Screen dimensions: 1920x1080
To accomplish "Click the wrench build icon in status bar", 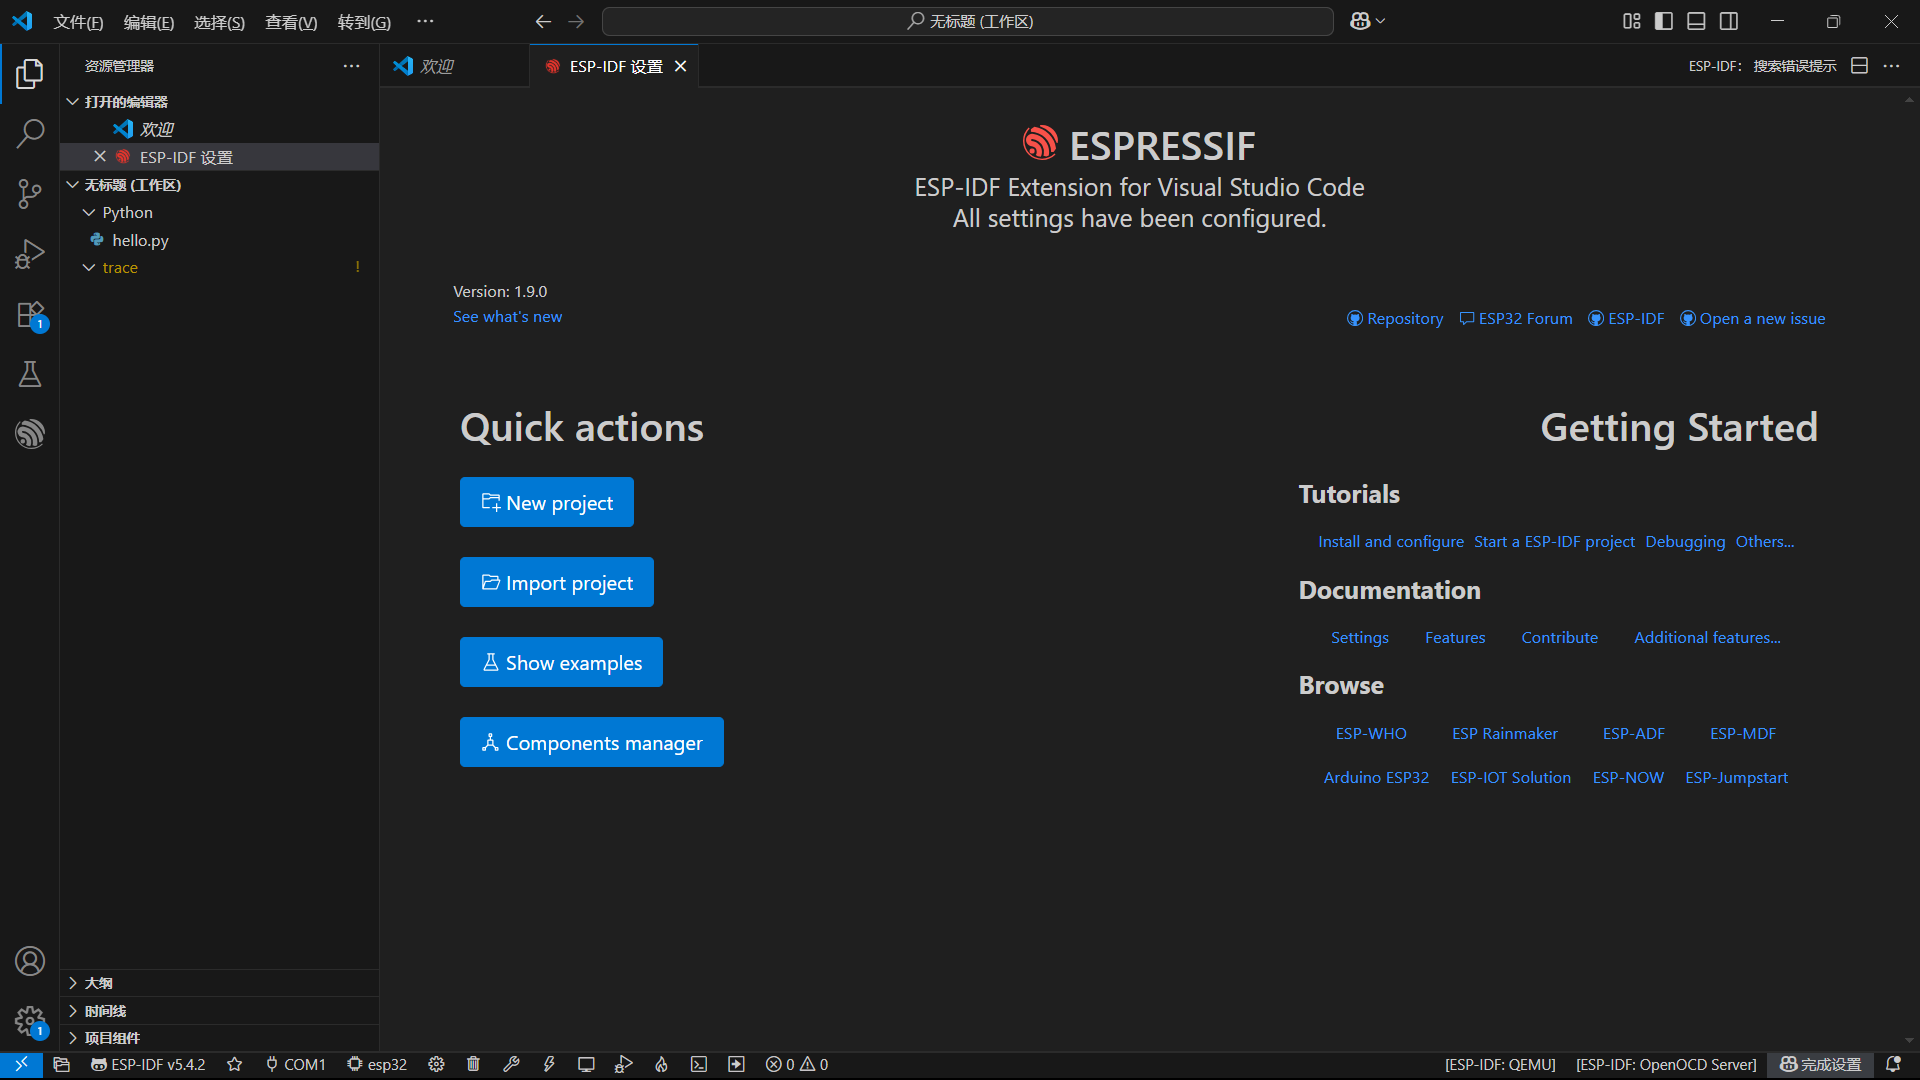I will click(x=511, y=1065).
